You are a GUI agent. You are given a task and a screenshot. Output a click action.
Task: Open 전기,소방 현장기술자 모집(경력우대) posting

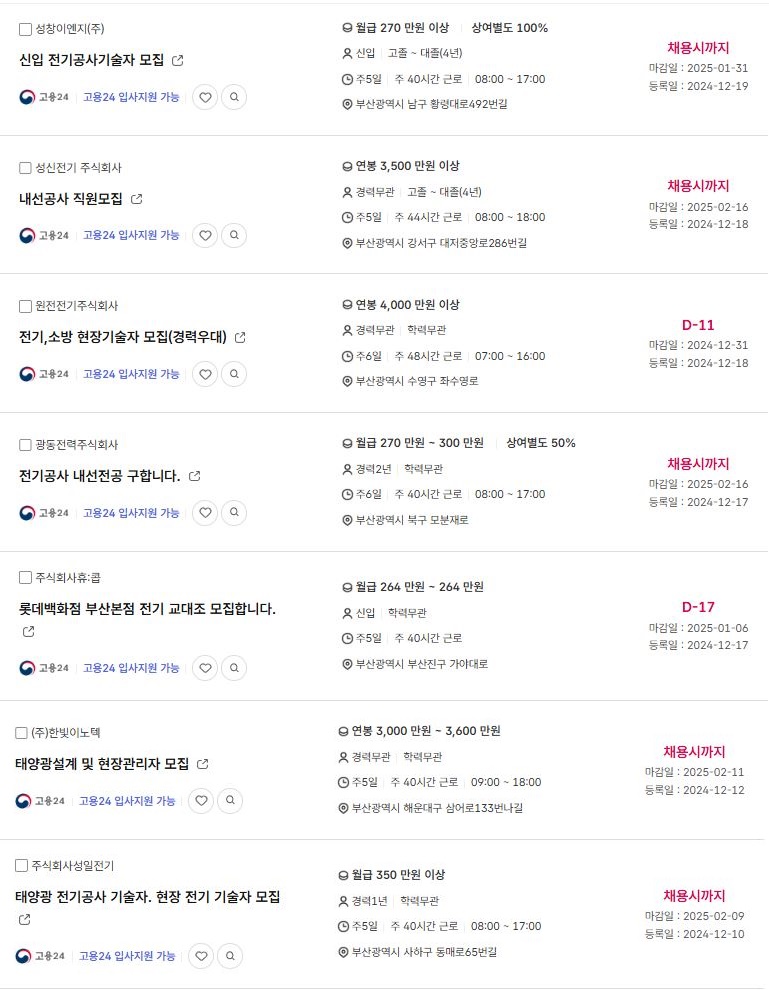point(123,337)
